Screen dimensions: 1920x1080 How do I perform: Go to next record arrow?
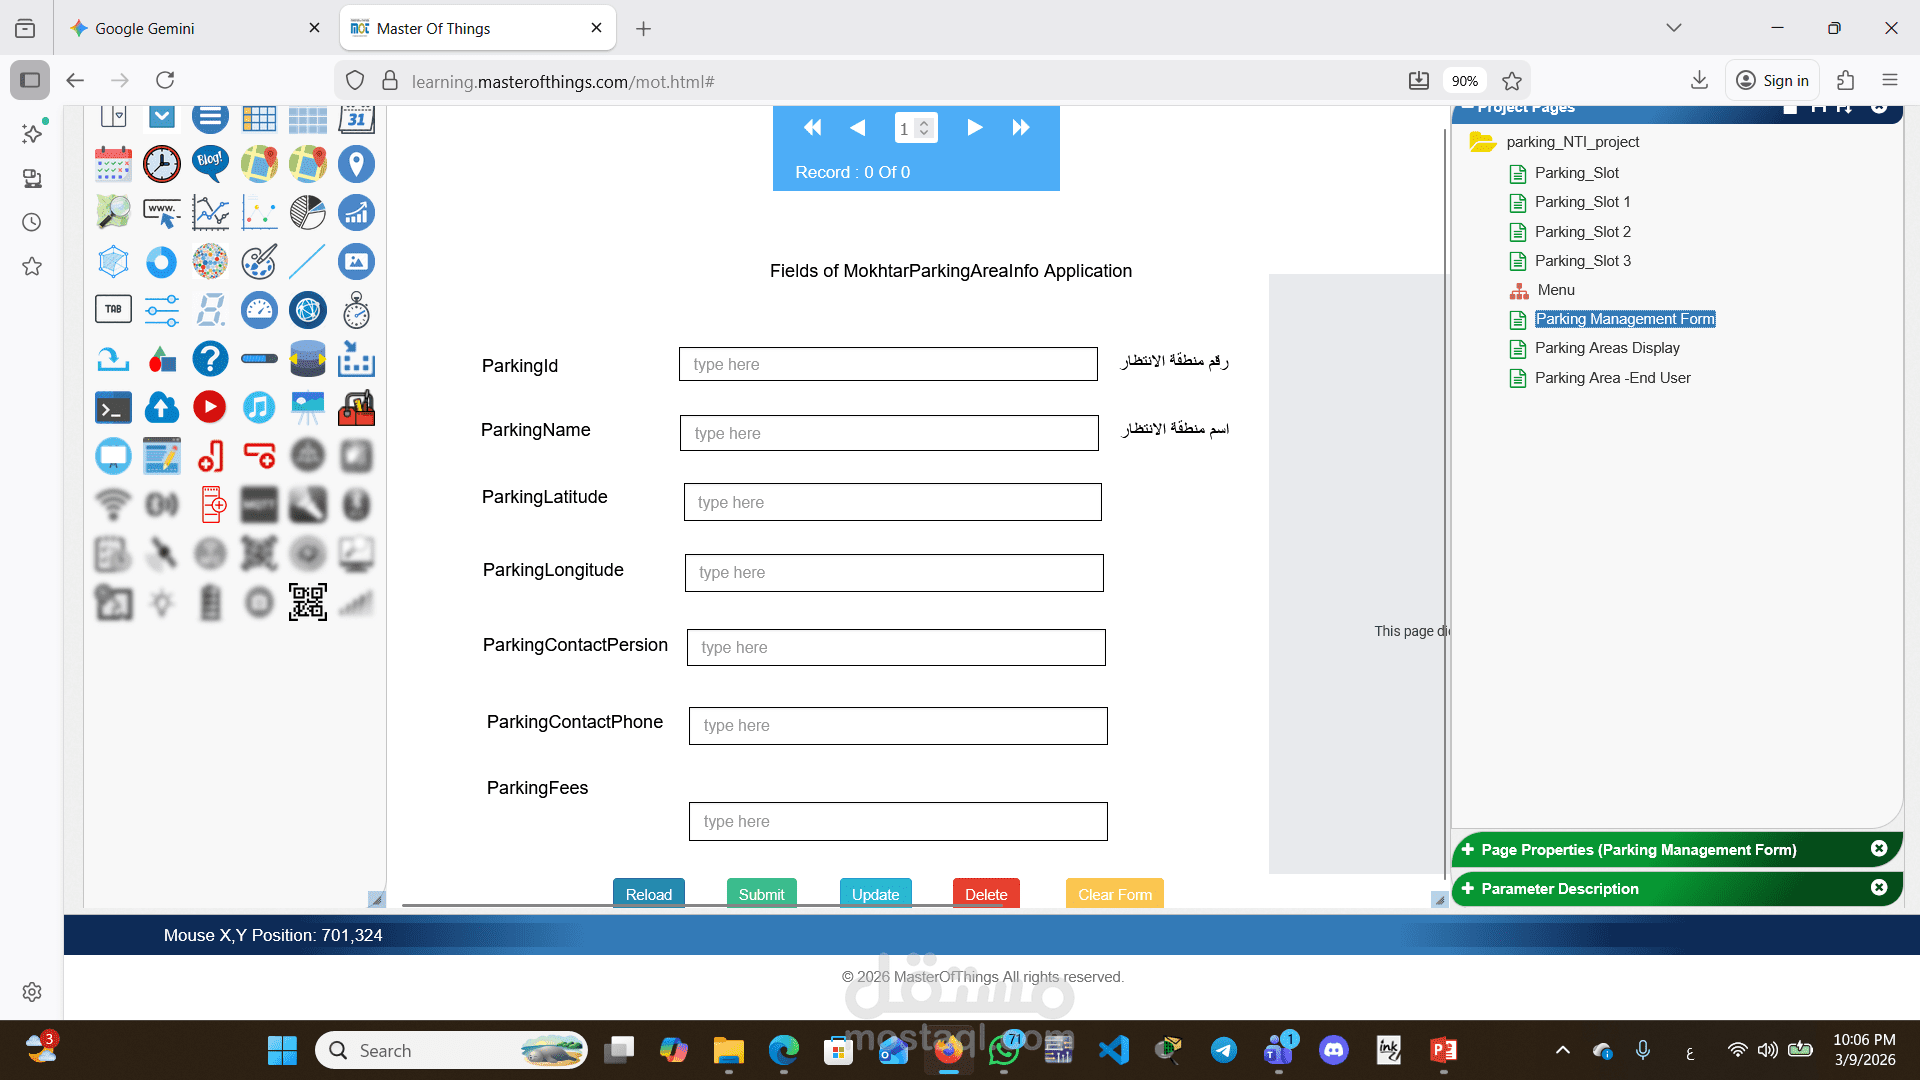point(974,128)
